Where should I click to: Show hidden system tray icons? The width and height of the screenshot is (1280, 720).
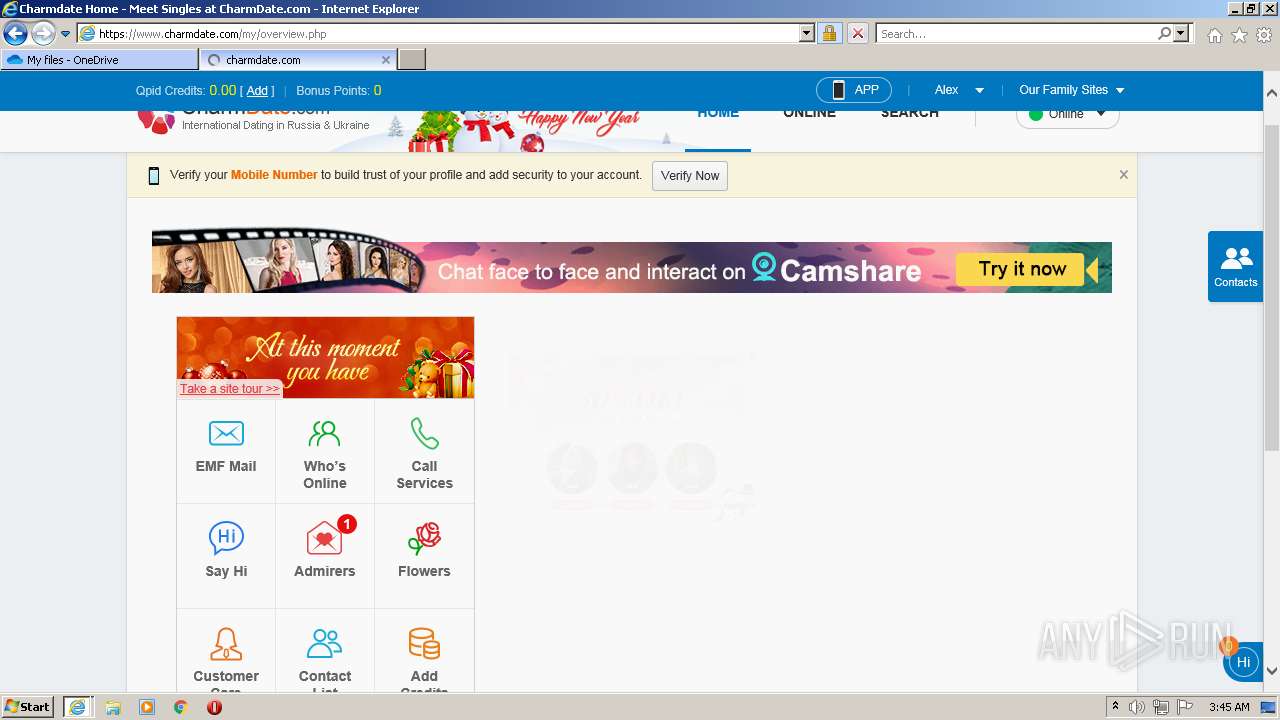[1115, 707]
